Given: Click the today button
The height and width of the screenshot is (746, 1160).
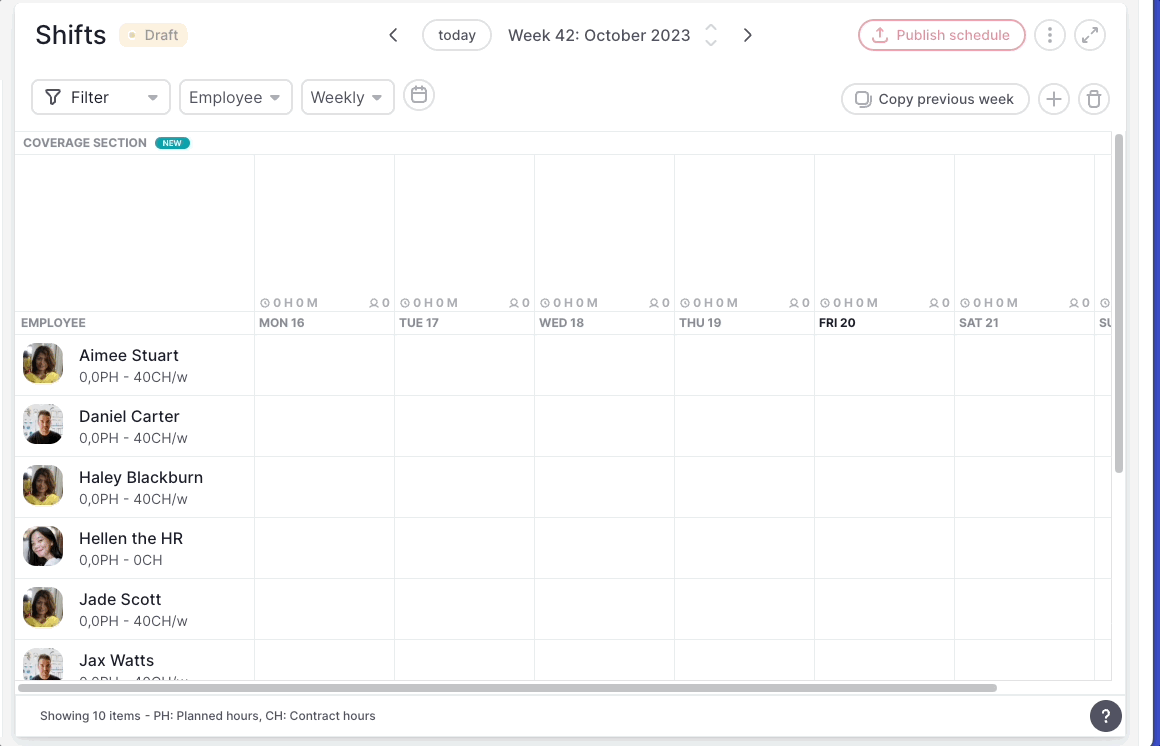Looking at the screenshot, I should tap(457, 35).
